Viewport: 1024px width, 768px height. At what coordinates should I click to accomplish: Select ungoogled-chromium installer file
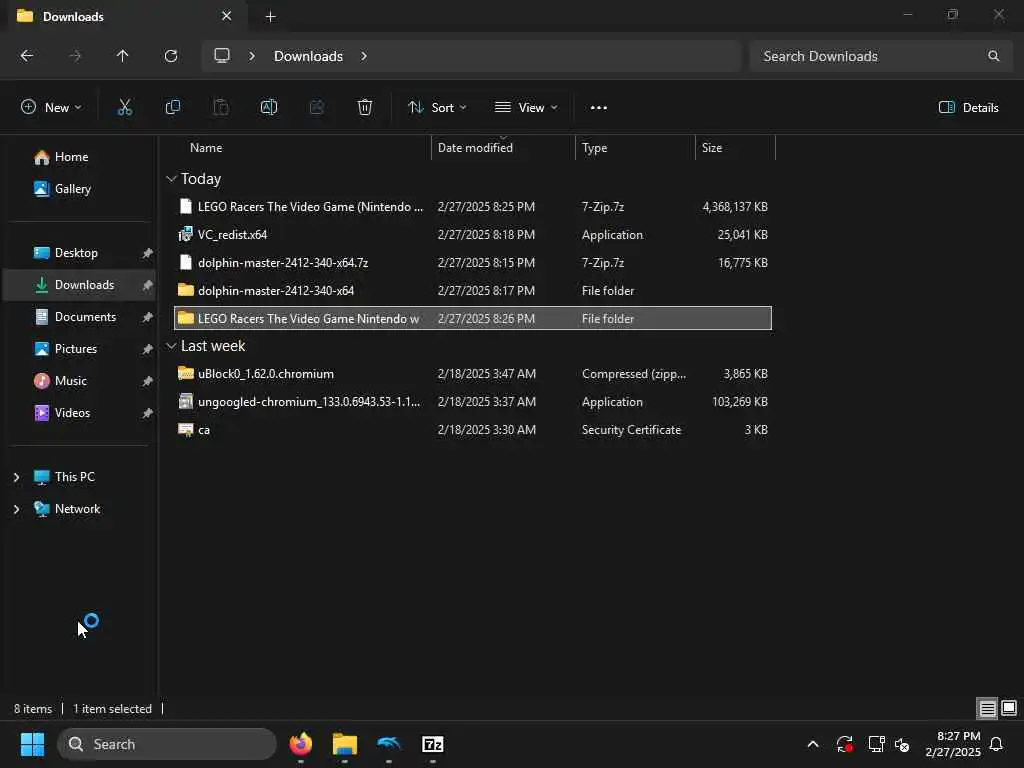(x=473, y=402)
